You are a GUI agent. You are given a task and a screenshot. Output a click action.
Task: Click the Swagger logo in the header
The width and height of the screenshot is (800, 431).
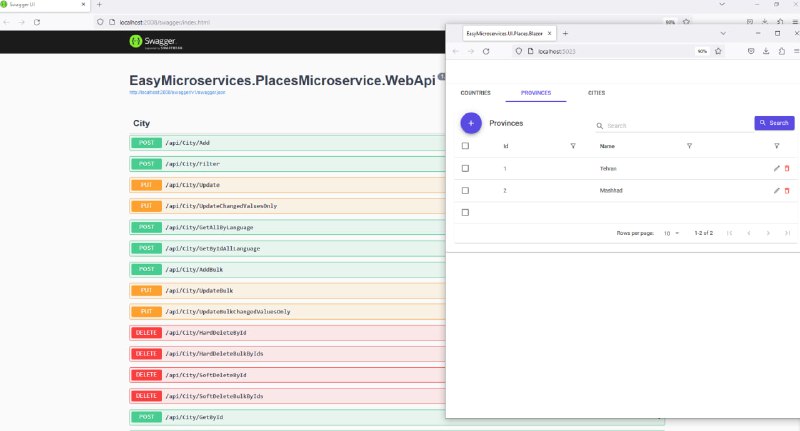coord(156,42)
